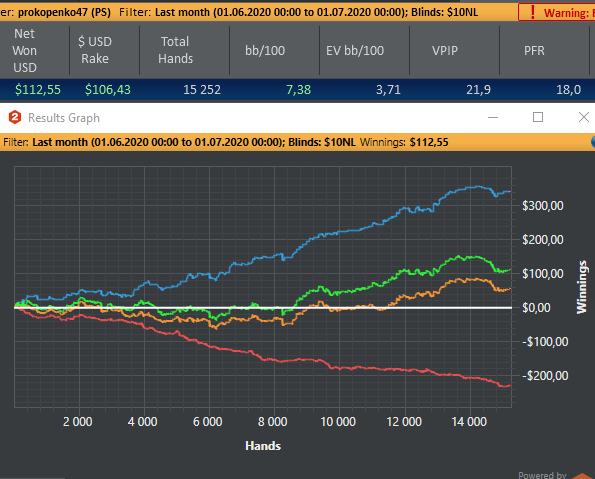Click the VPIP column header
The width and height of the screenshot is (595, 479).
[445, 50]
